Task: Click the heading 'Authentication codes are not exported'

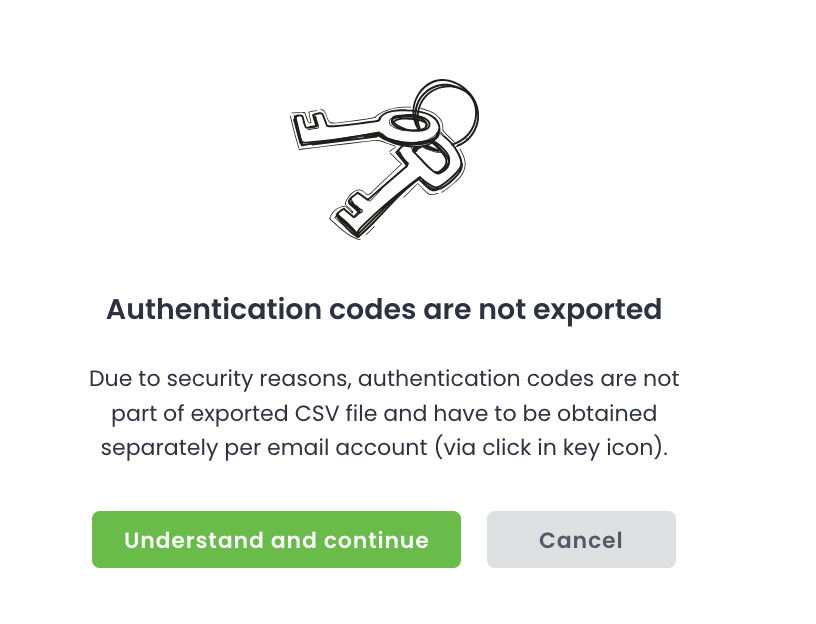Action: point(384,309)
